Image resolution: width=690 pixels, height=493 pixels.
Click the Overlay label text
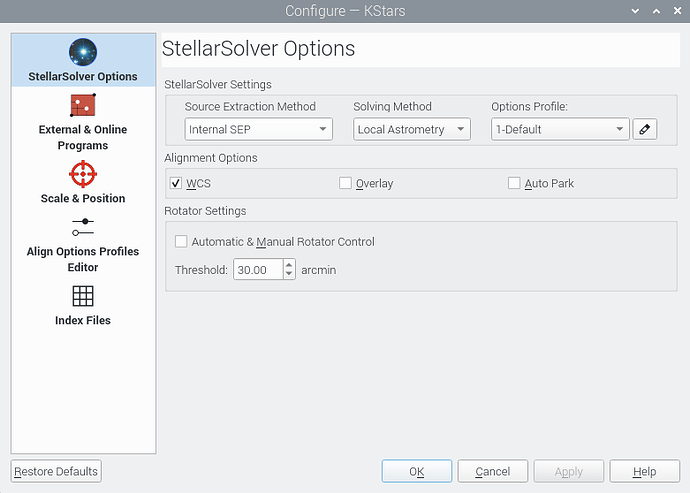pos(374,184)
